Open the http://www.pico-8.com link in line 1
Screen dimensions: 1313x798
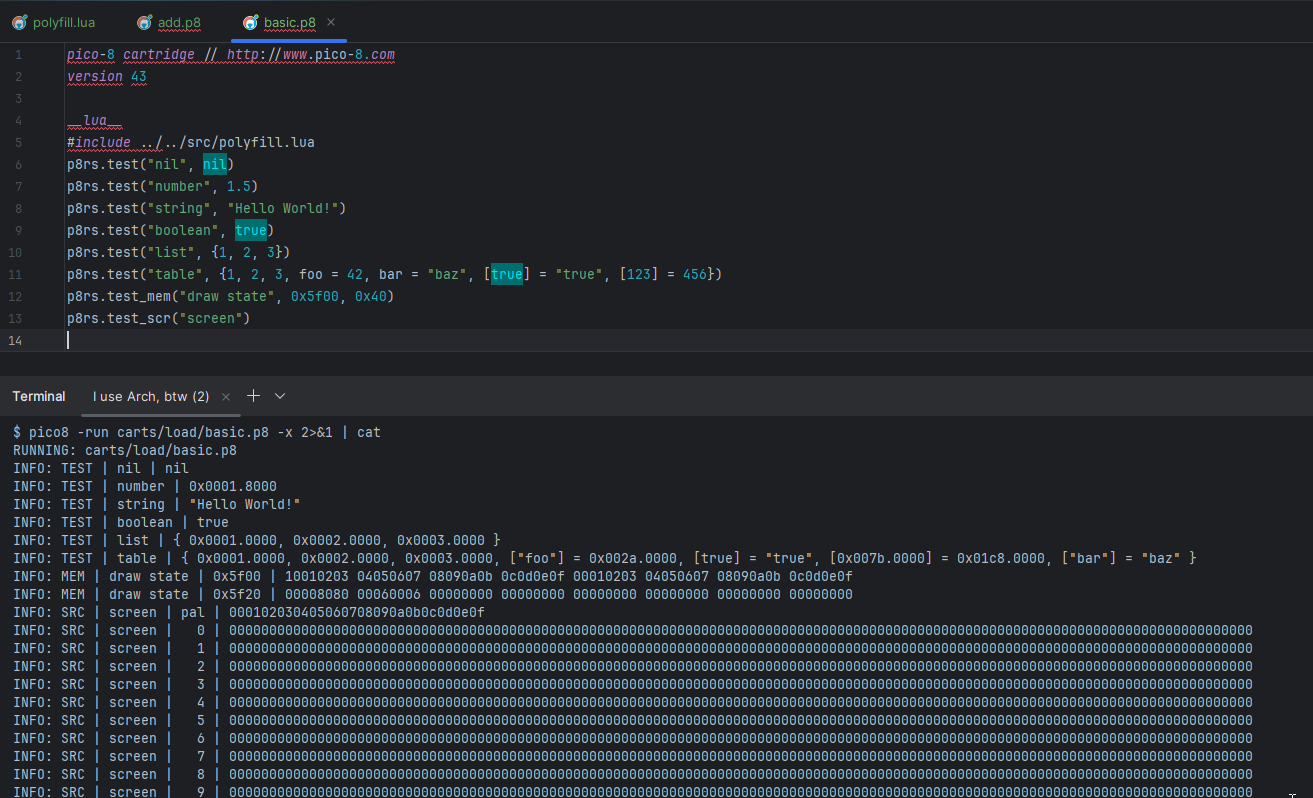pyautogui.click(x=311, y=54)
